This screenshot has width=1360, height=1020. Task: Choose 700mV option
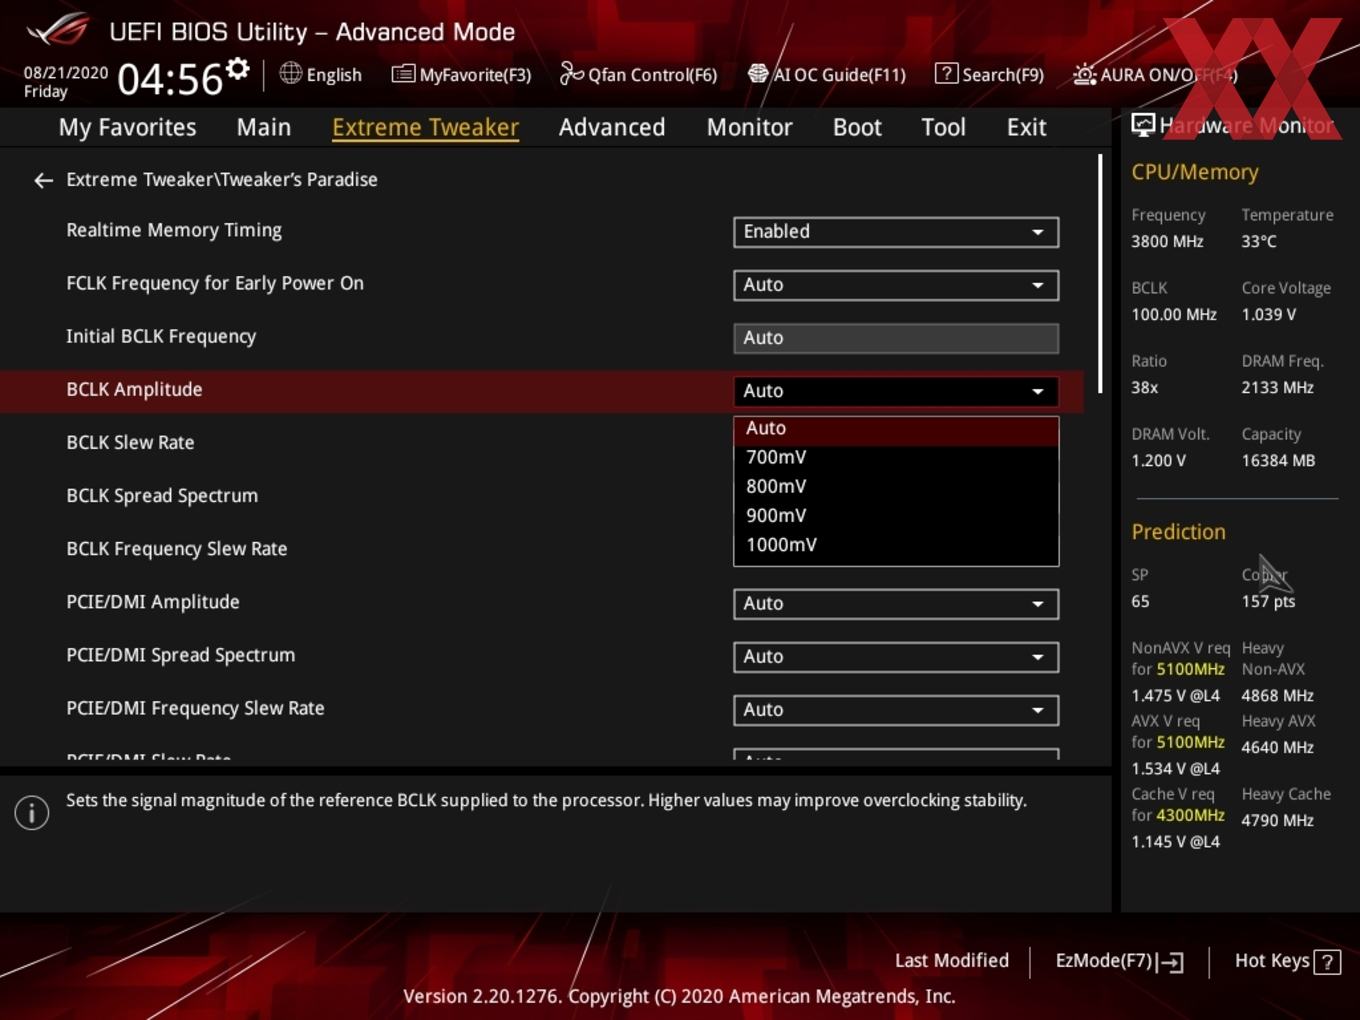(x=896, y=457)
